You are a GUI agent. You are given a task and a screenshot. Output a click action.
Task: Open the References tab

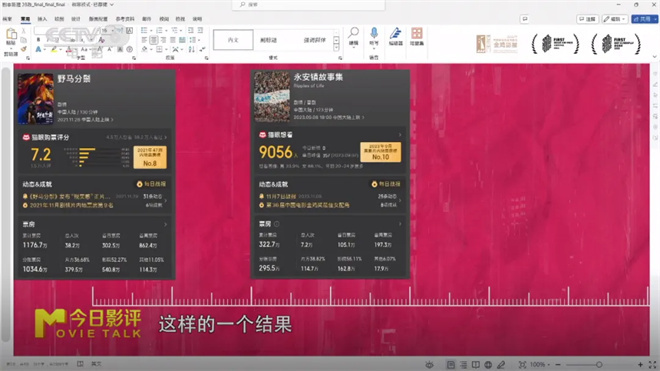click(125, 19)
